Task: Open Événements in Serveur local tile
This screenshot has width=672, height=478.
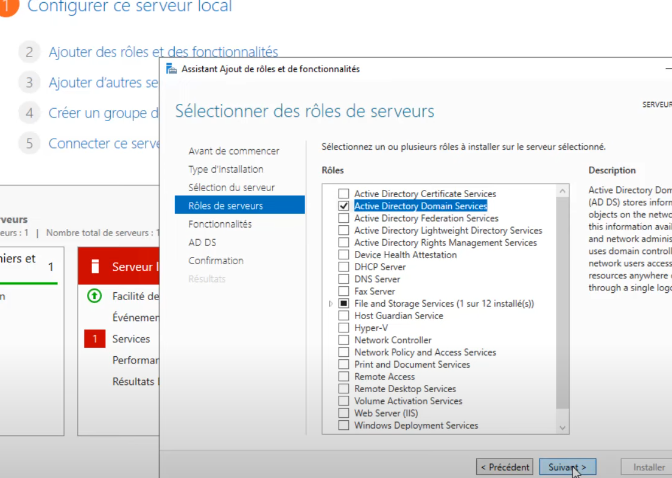Action: [x=135, y=317]
